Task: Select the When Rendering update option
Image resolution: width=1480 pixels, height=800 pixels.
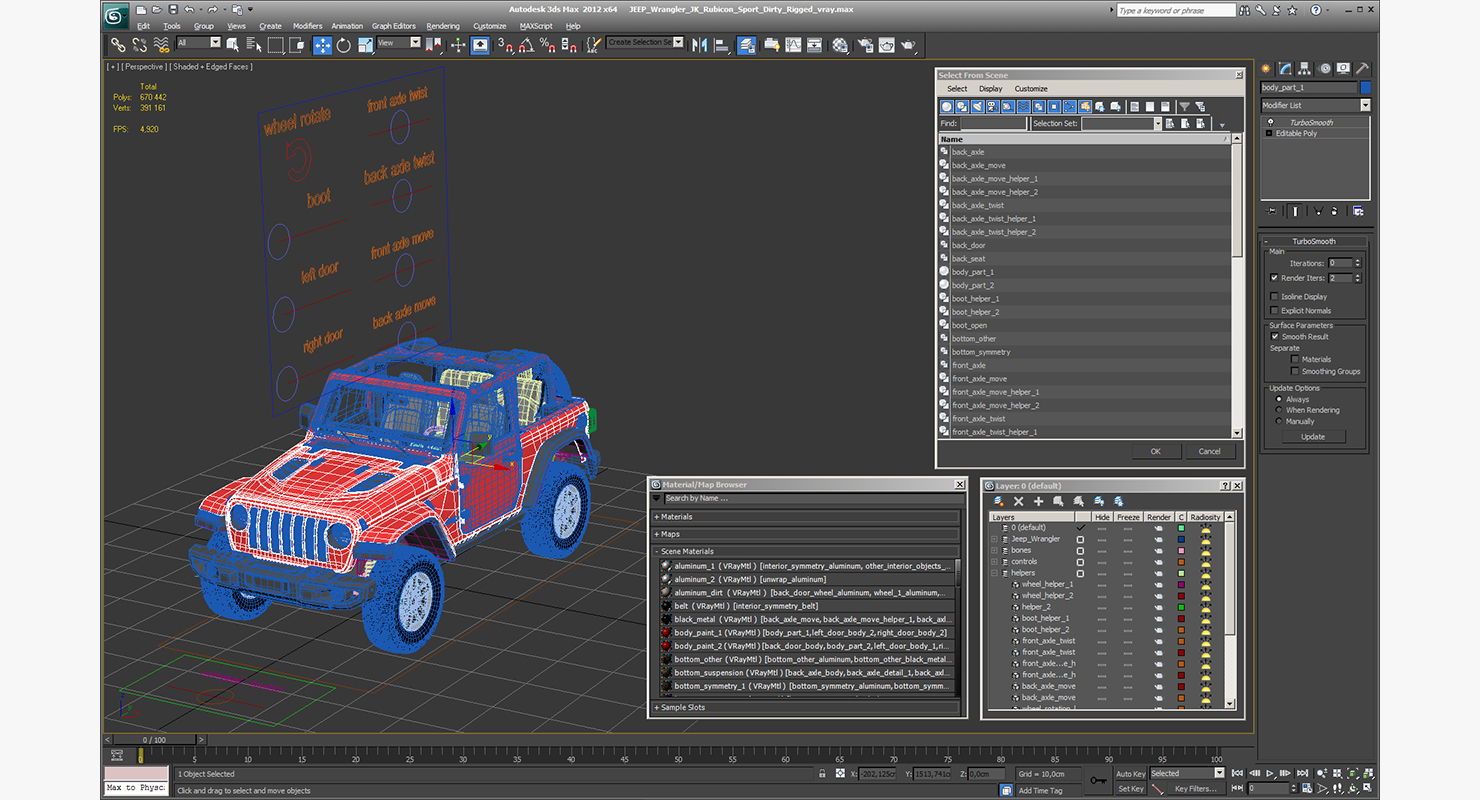Action: pos(1278,410)
